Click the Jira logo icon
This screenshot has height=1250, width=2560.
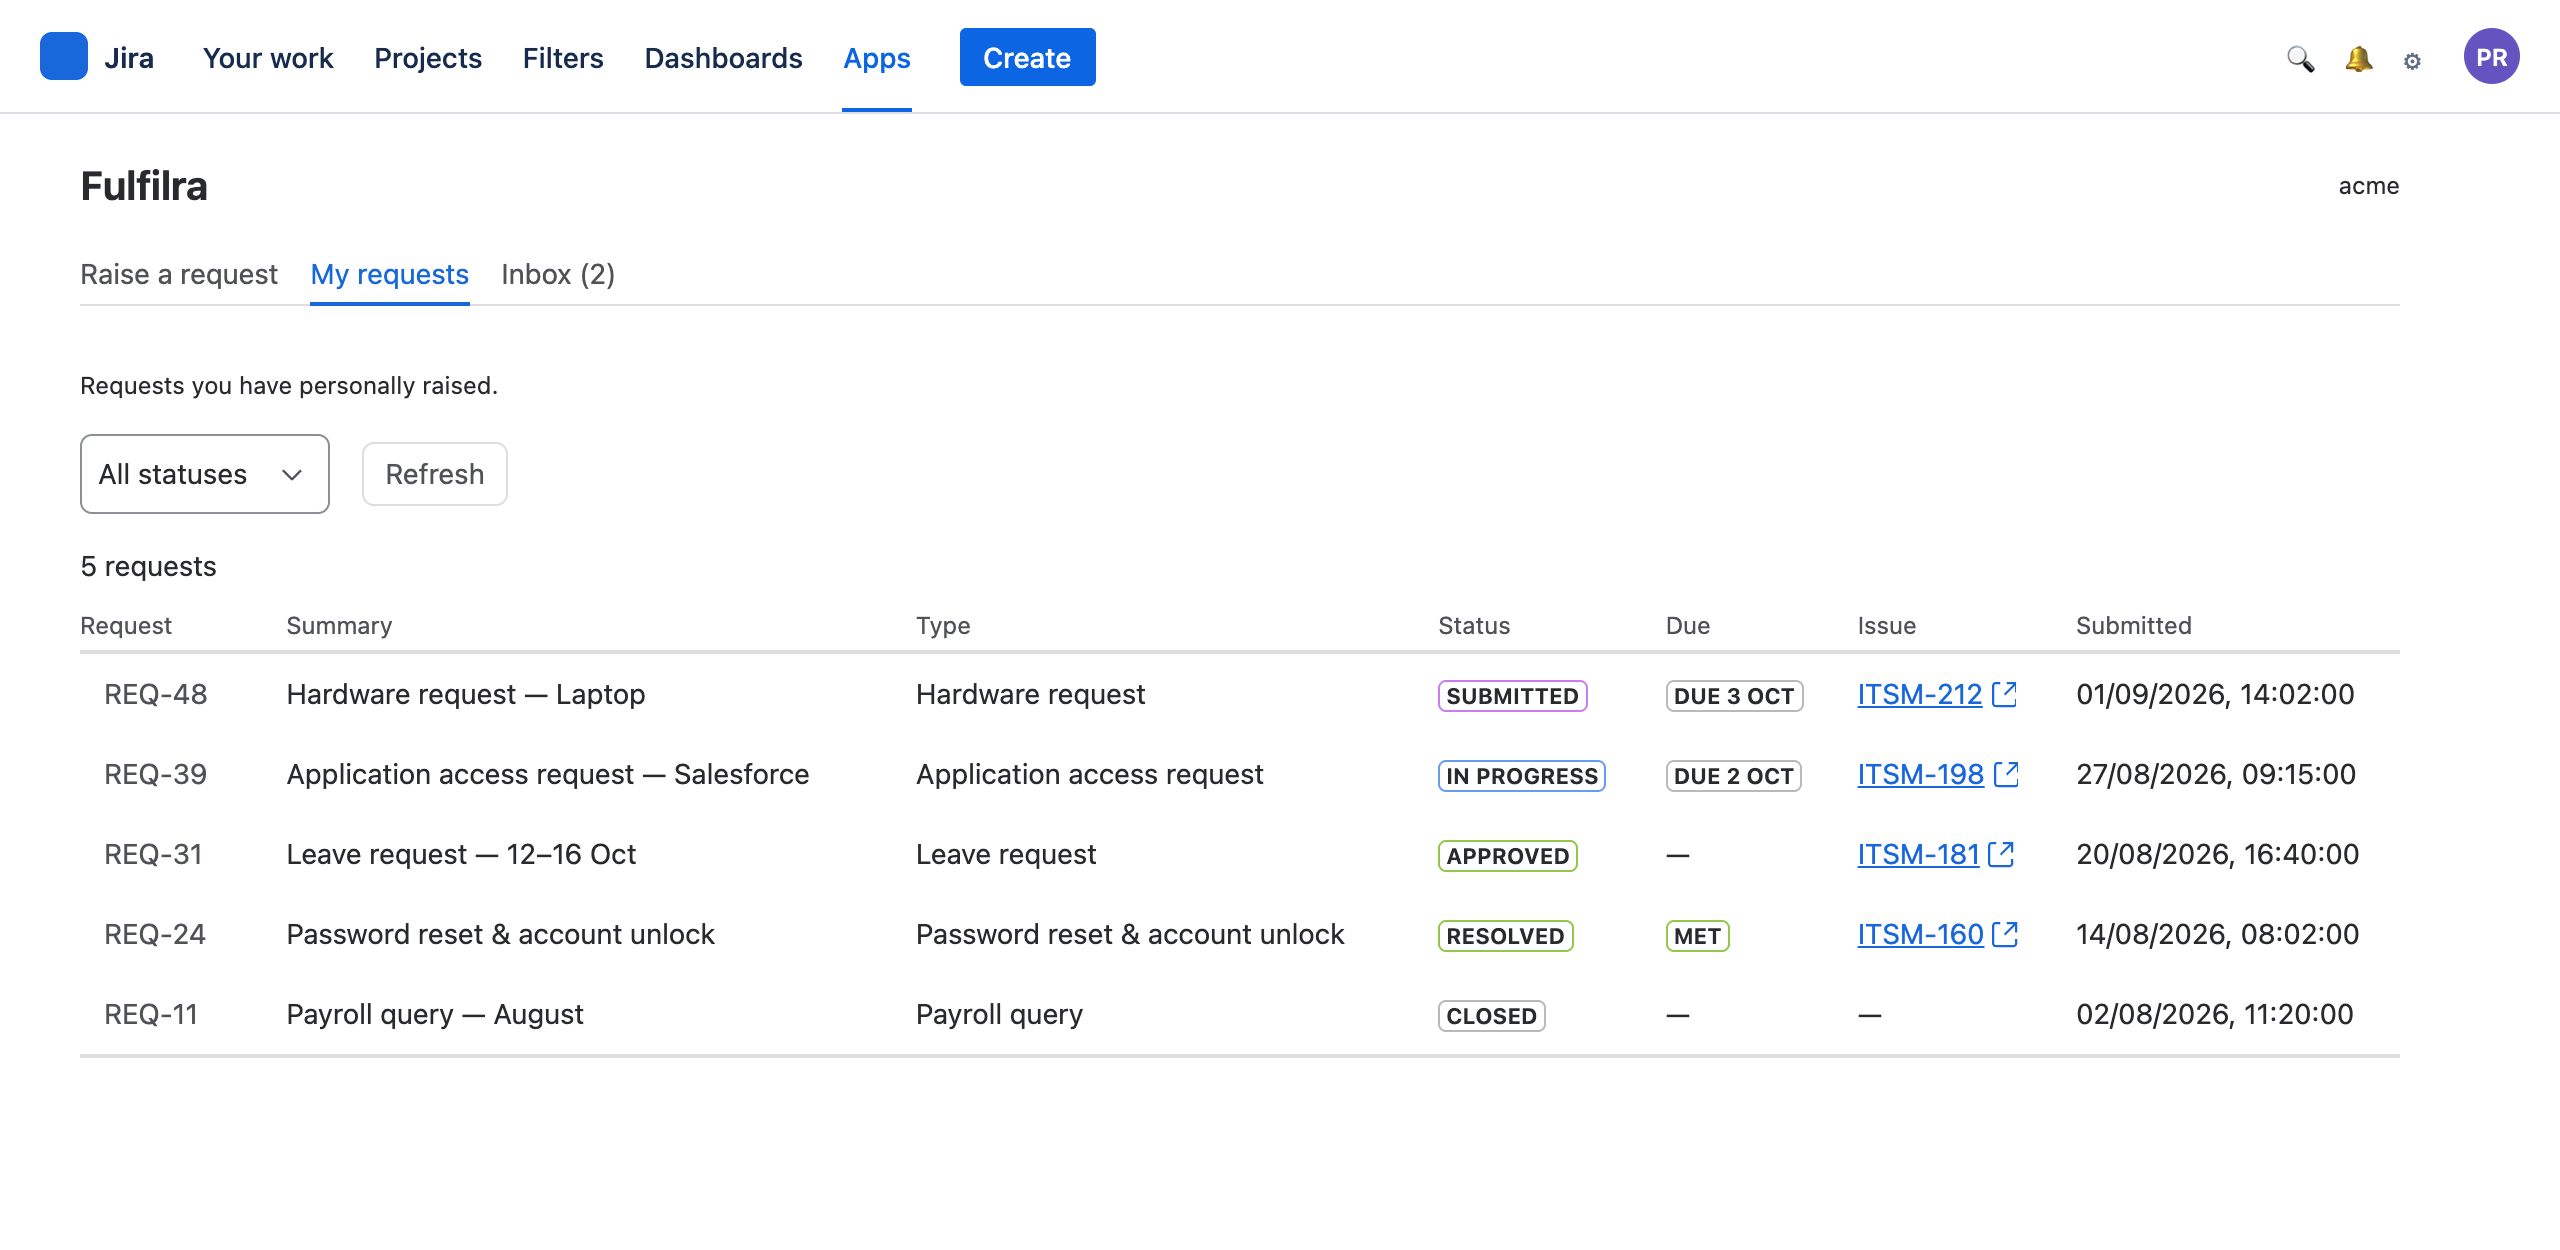[x=64, y=57]
